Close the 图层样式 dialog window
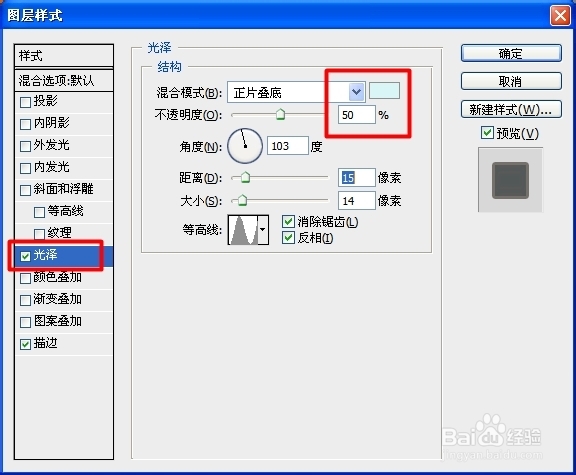This screenshot has width=576, height=475. click(x=560, y=16)
